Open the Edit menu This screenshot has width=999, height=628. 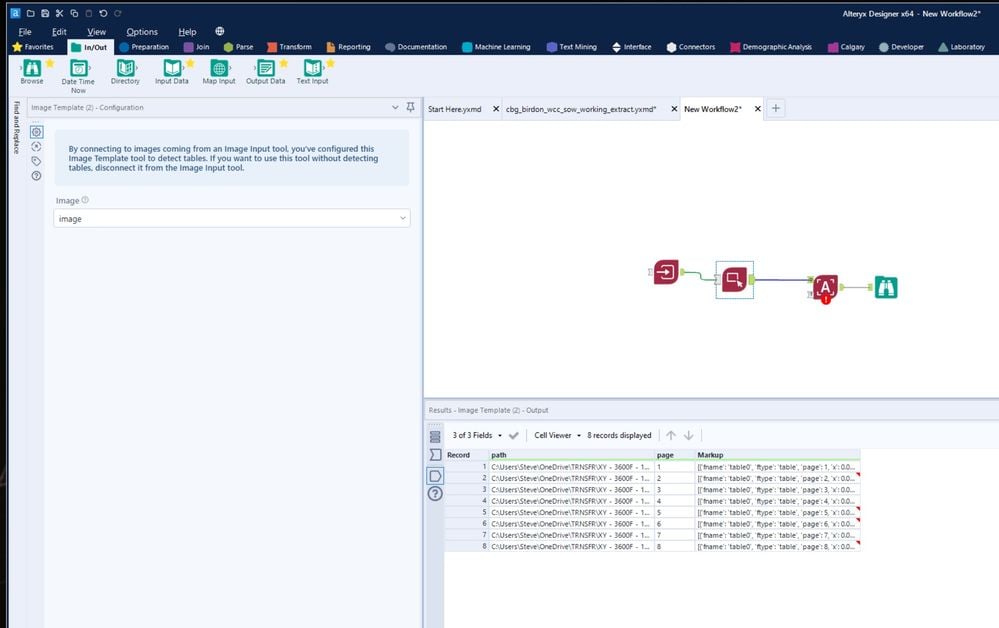[59, 31]
